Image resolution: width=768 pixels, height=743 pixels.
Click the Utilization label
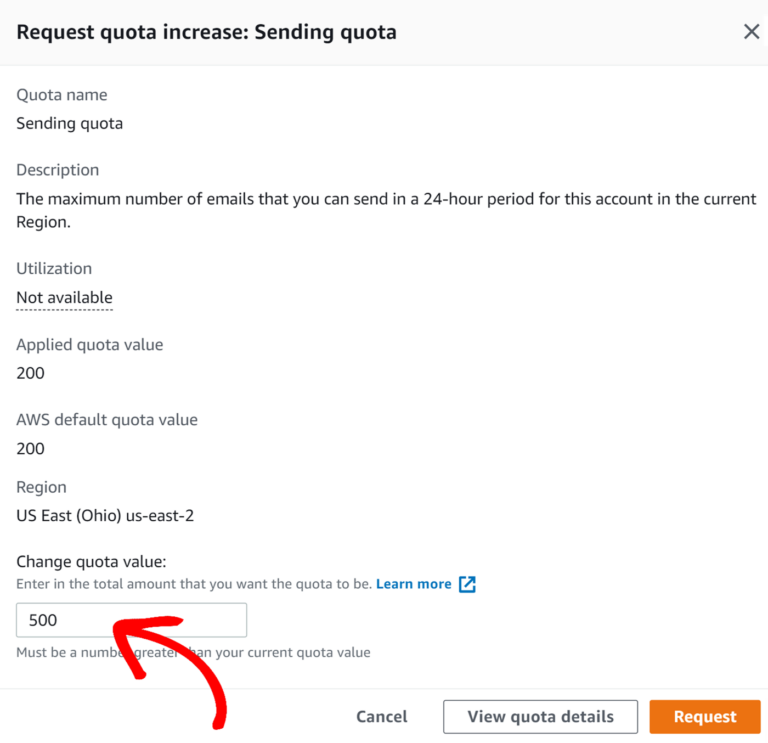click(x=54, y=268)
